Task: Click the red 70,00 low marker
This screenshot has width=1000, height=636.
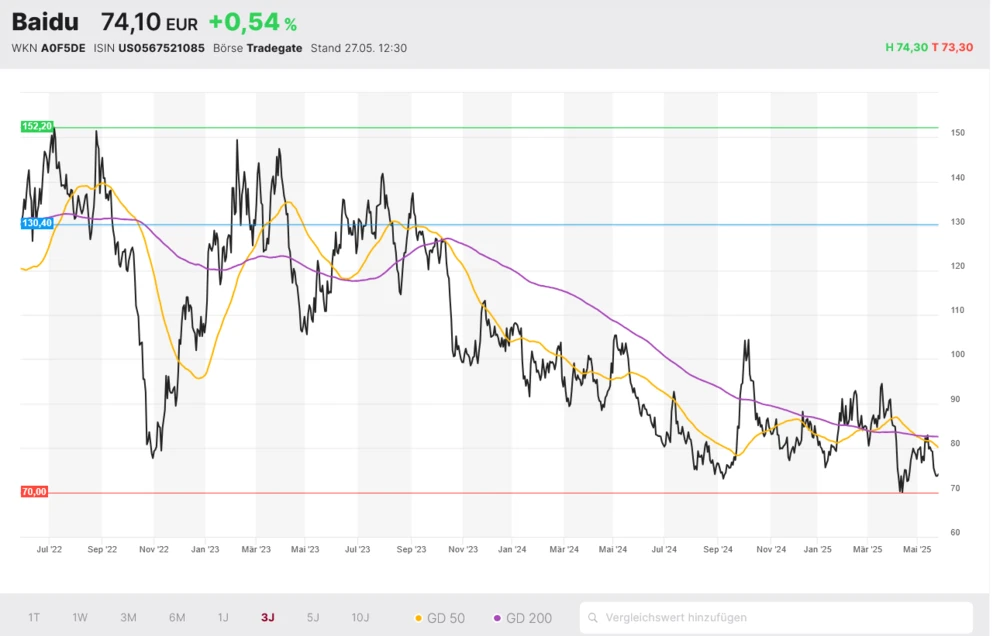Action: [x=34, y=492]
